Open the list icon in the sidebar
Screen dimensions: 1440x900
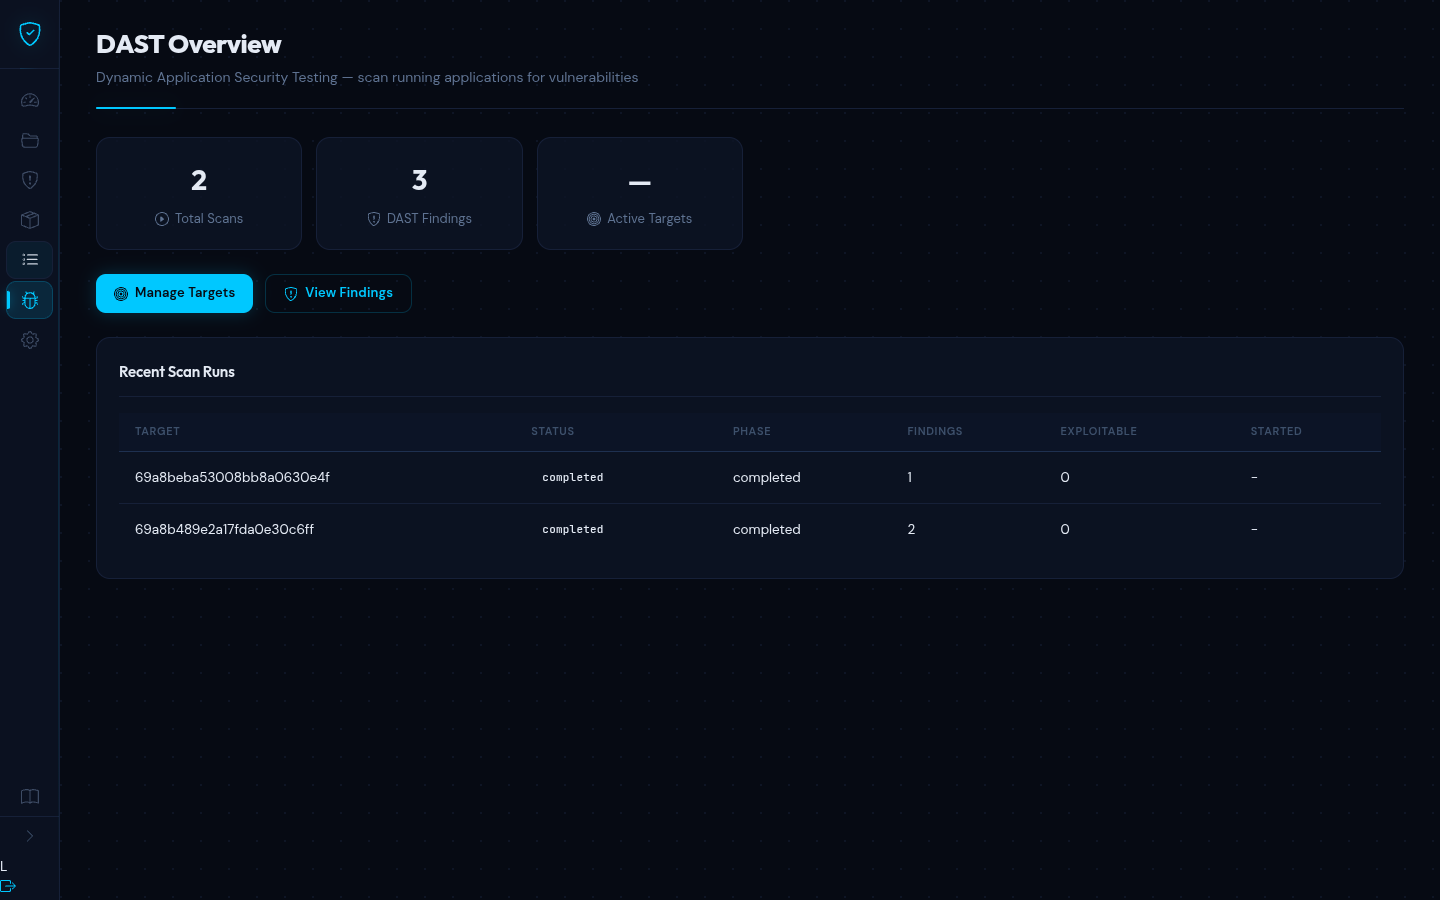(30, 260)
